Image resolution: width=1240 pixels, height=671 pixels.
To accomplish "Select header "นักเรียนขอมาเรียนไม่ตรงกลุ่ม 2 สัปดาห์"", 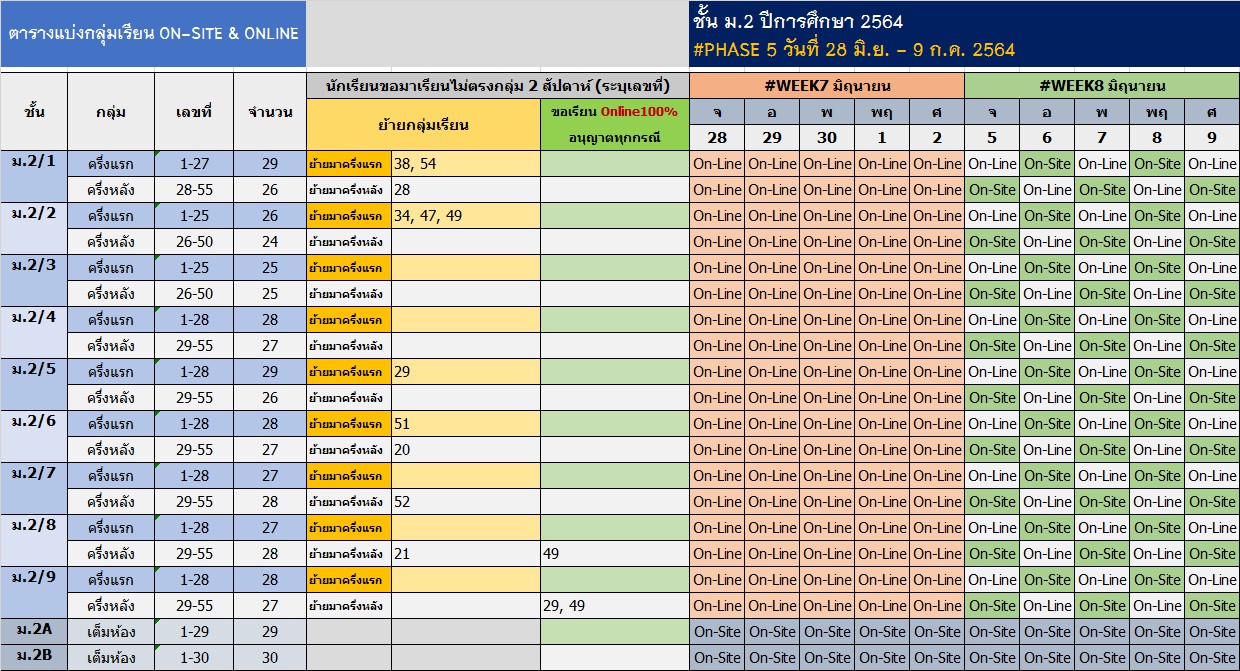I will click(x=498, y=85).
